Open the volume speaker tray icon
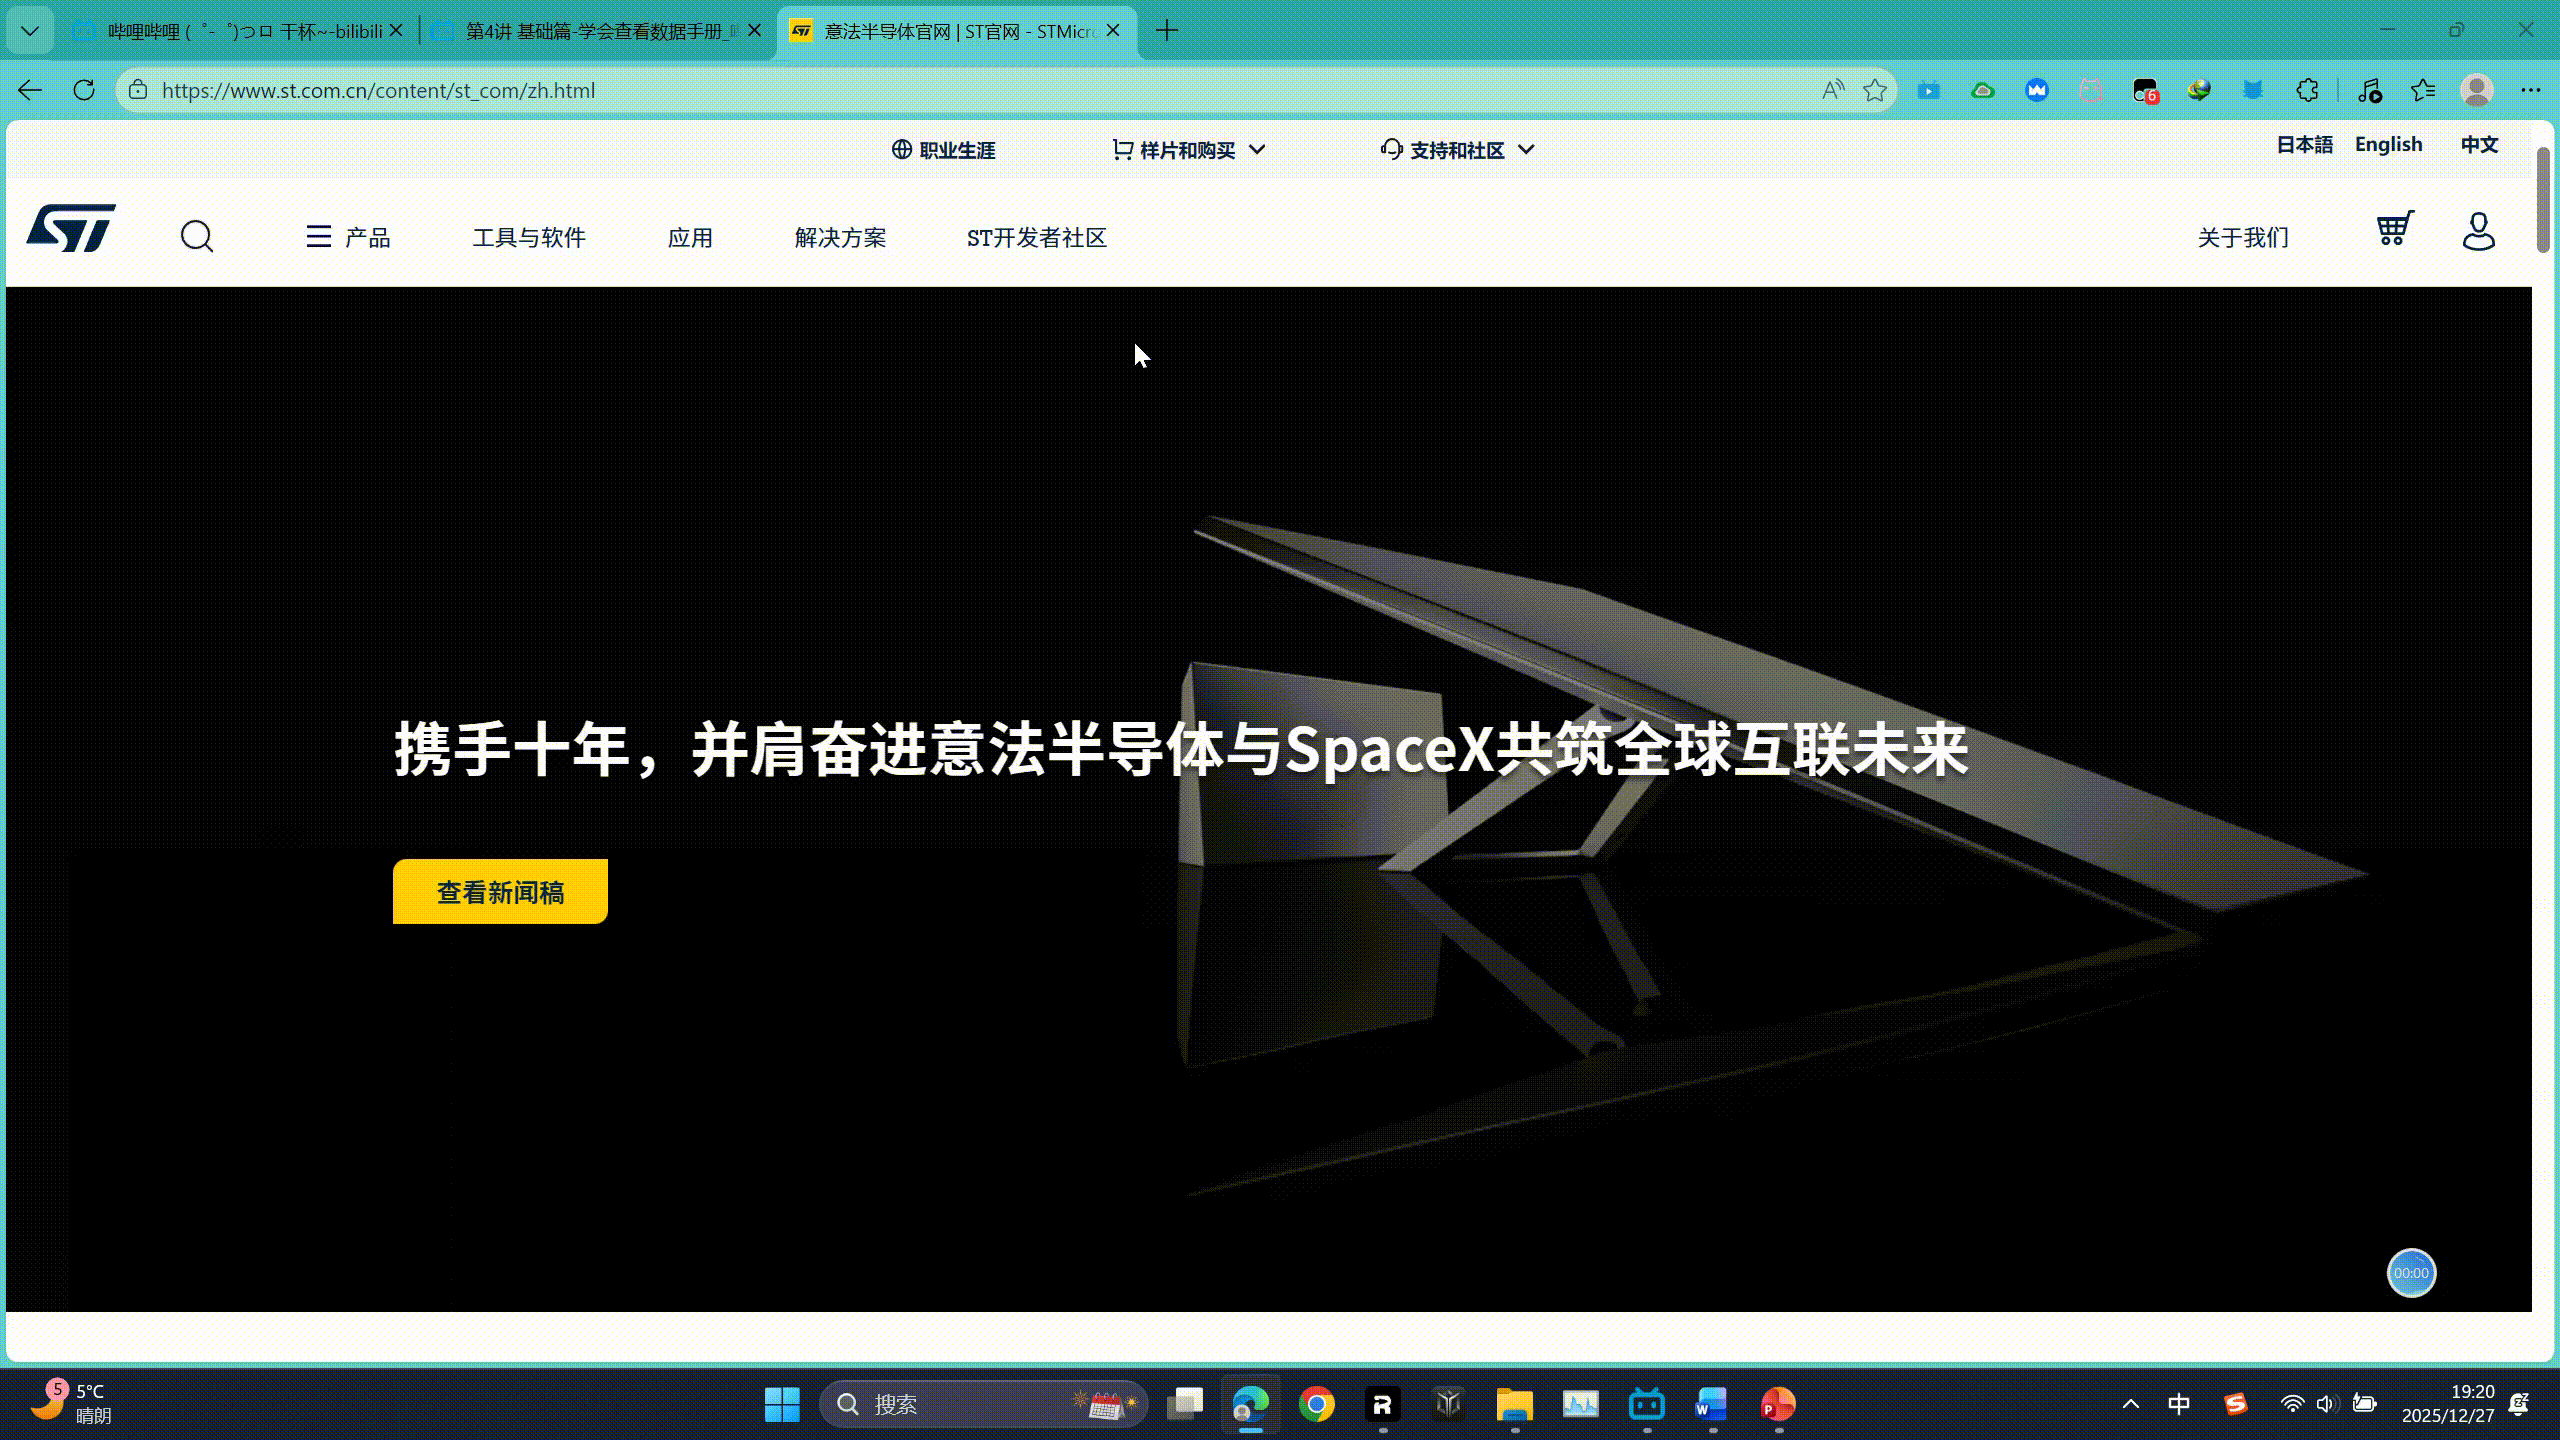The width and height of the screenshot is (2560, 1440). (x=2327, y=1404)
